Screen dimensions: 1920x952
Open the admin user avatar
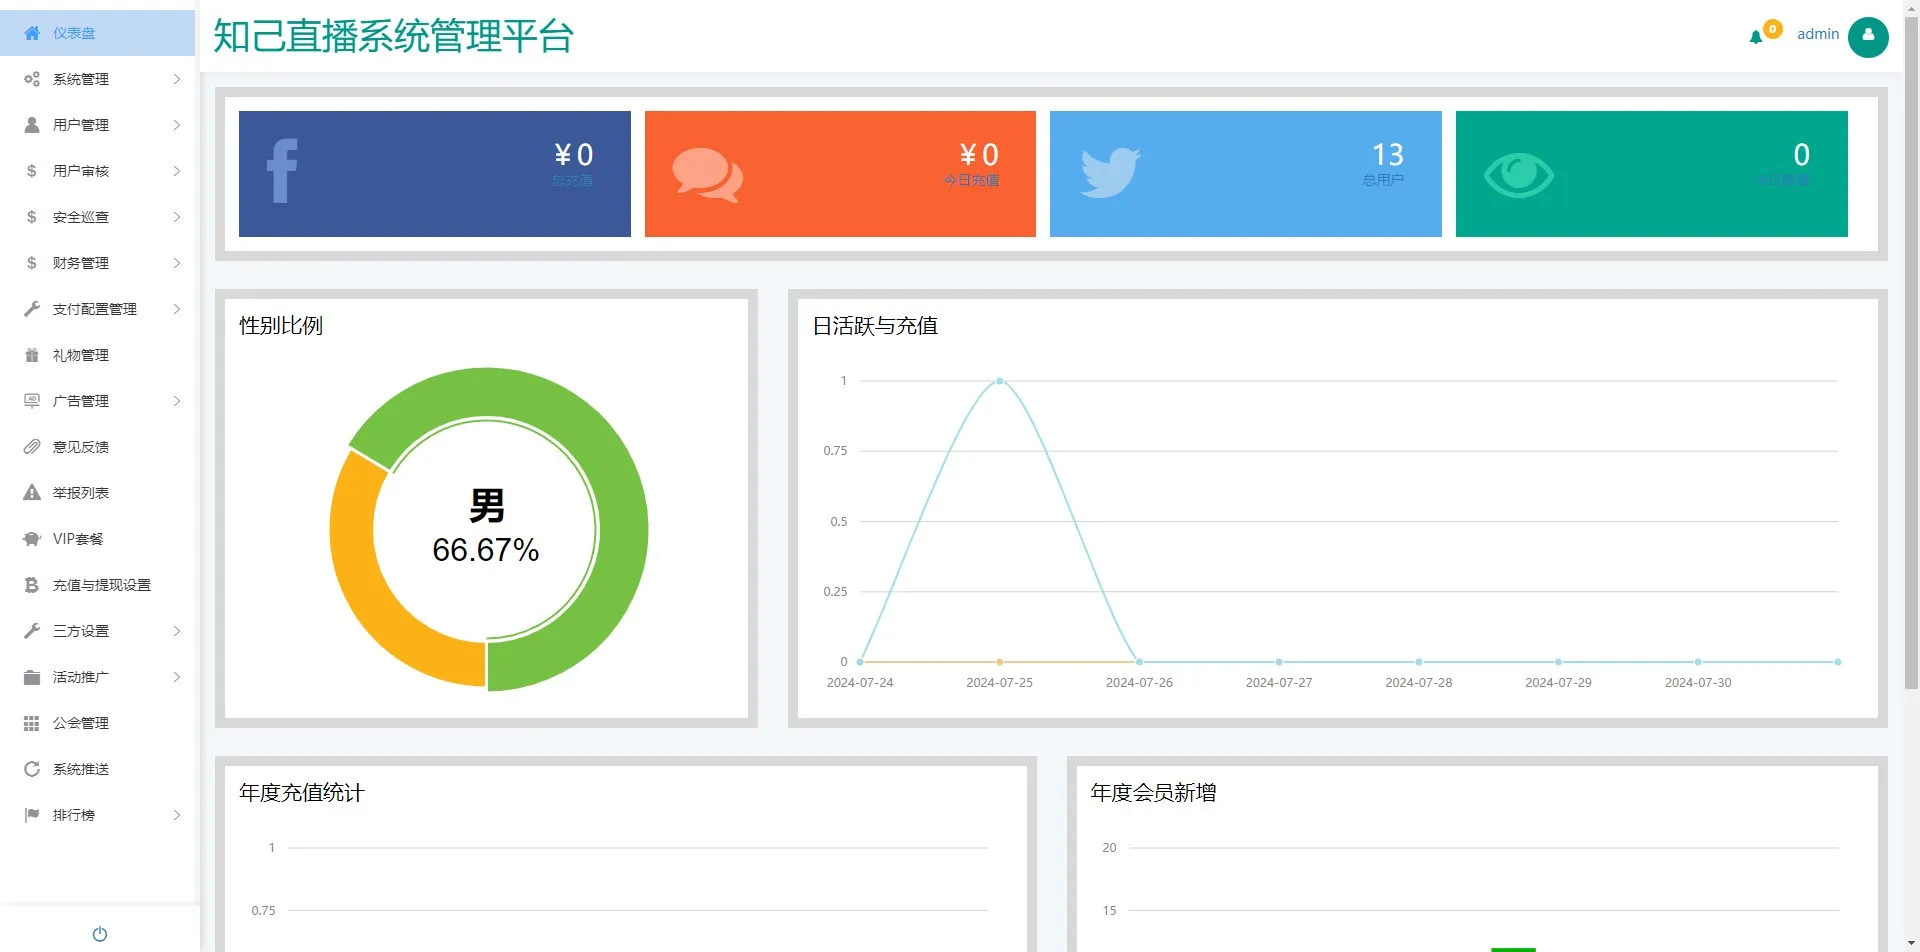(x=1867, y=37)
